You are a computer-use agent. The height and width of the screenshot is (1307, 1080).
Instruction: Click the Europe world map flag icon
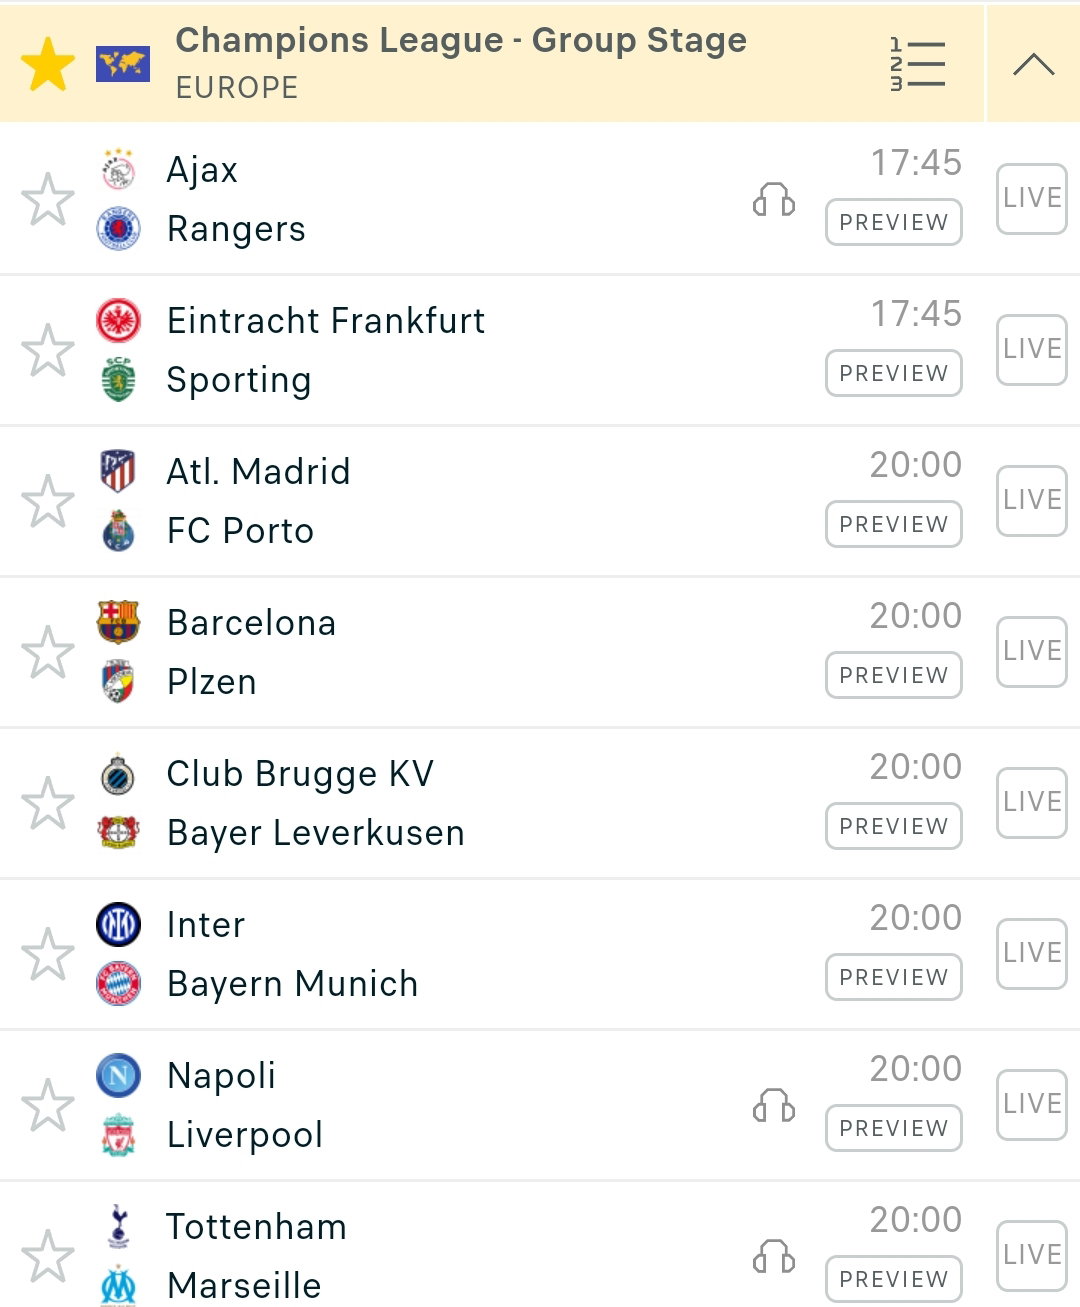(123, 64)
